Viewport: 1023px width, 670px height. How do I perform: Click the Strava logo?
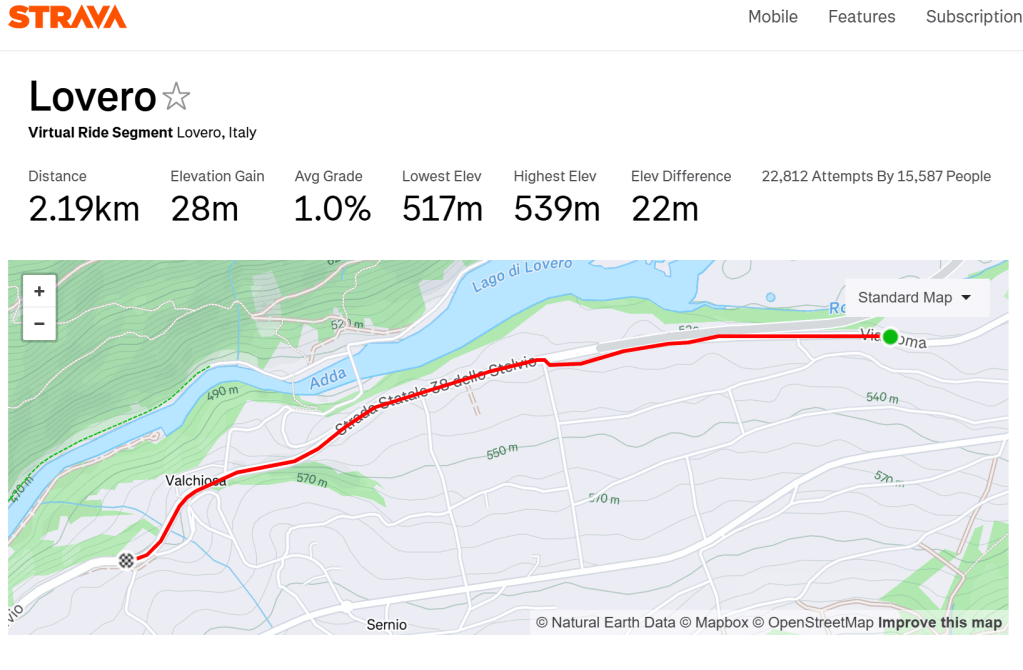pyautogui.click(x=67, y=17)
